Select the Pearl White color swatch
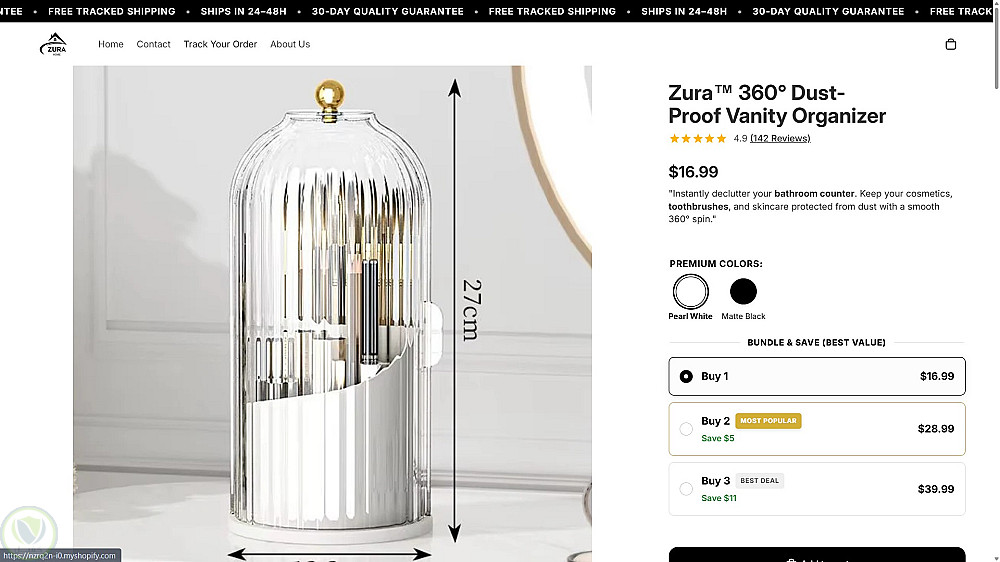Screen dimensions: 1000x562 690,292
